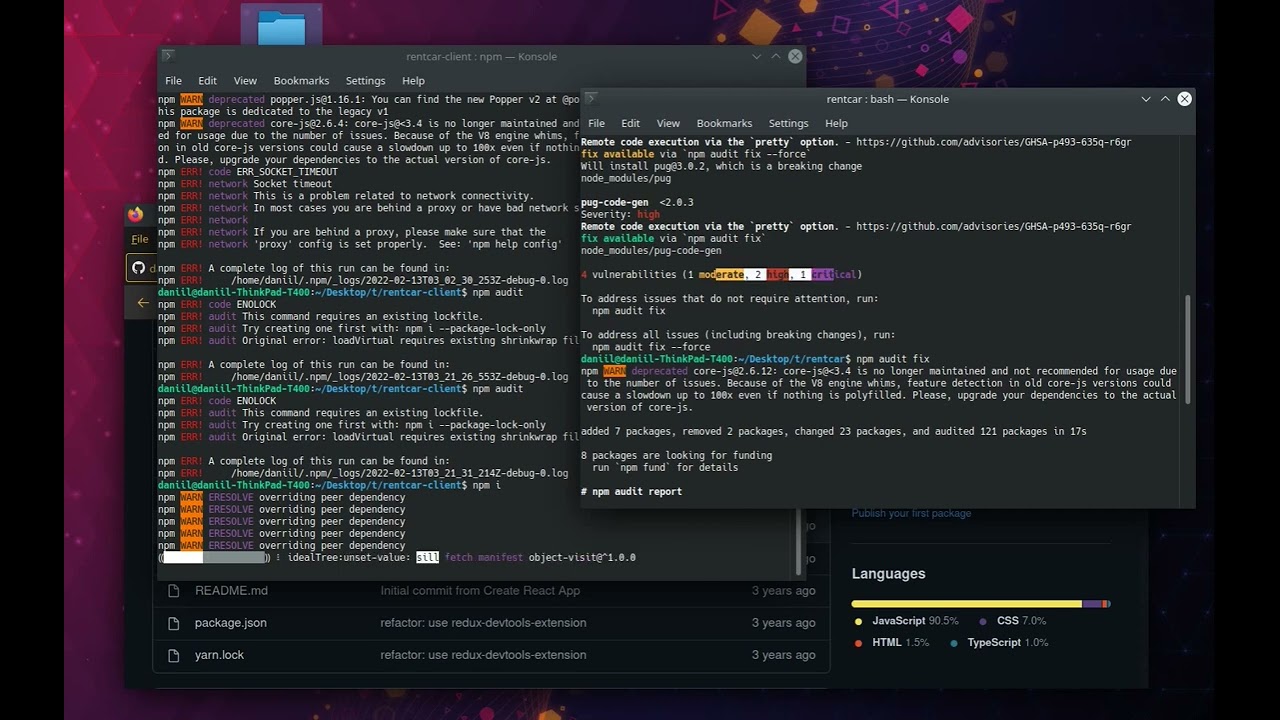This screenshot has width=1280, height=720.
Task: Maximize the rentcar-client Konsole window
Action: click(x=776, y=57)
